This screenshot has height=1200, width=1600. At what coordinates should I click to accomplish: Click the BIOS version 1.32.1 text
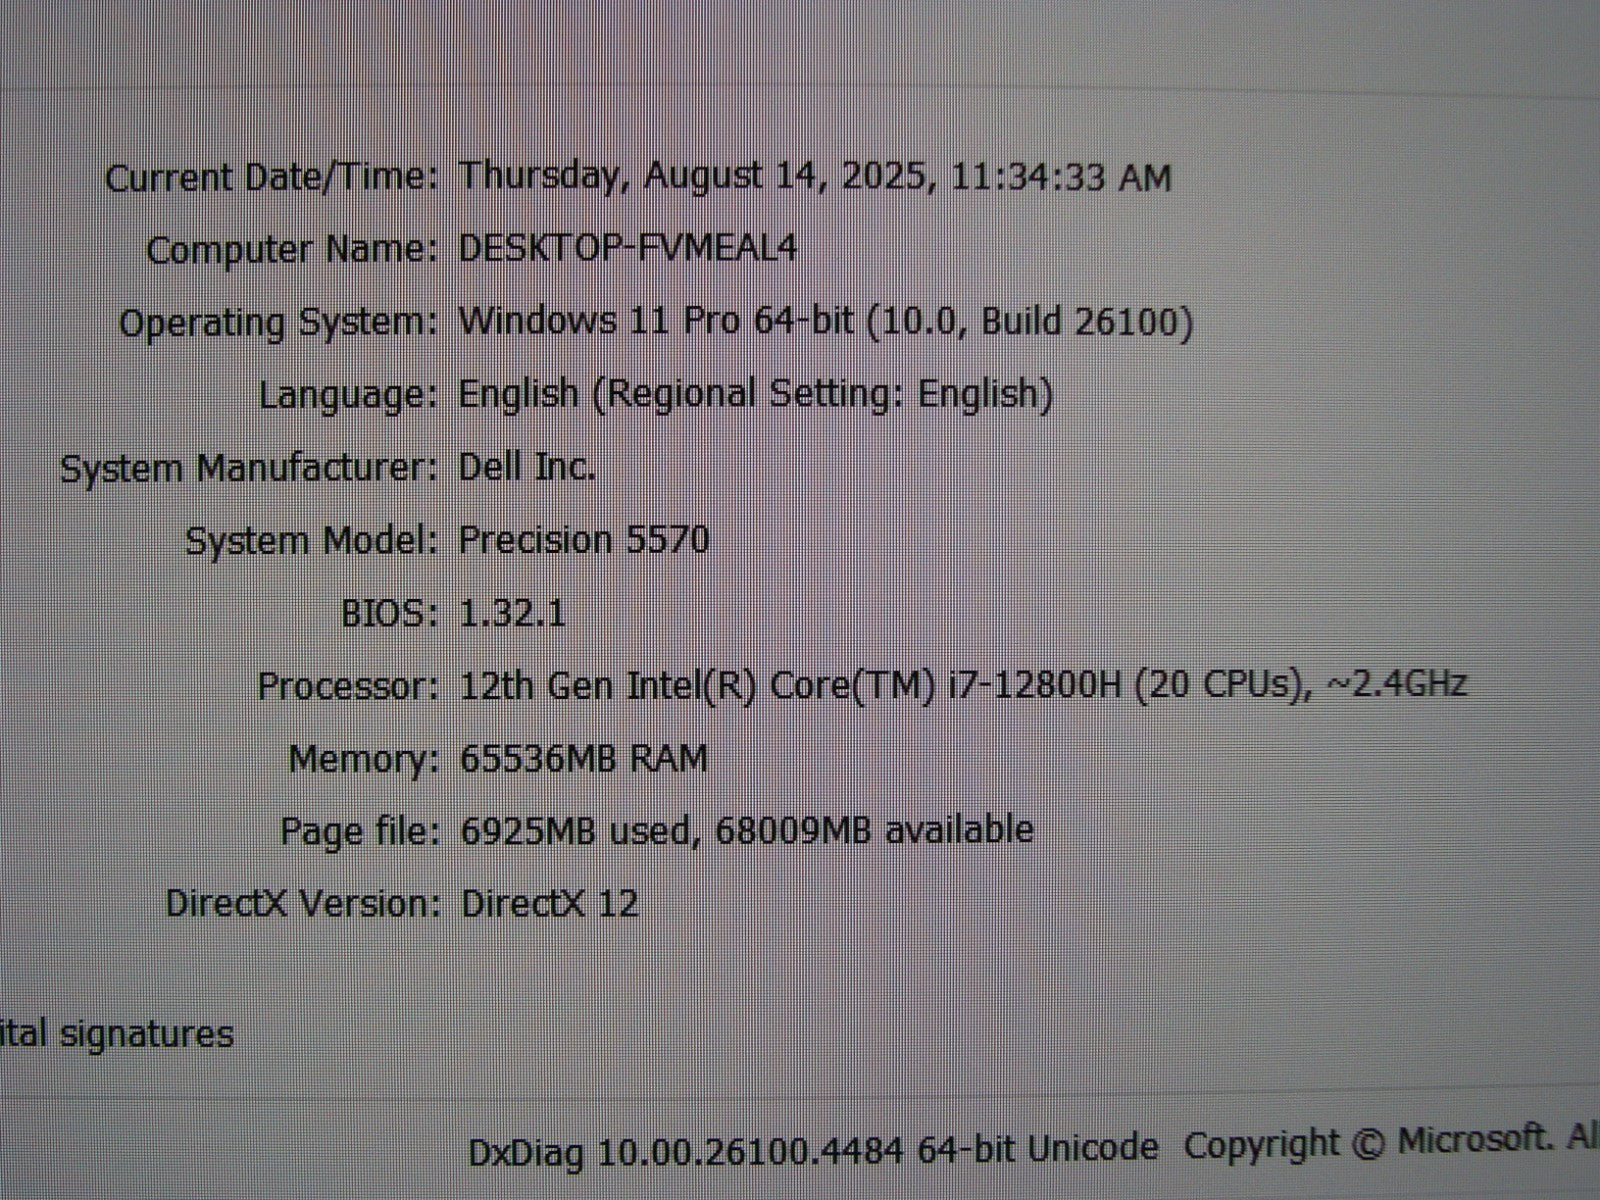pos(512,613)
